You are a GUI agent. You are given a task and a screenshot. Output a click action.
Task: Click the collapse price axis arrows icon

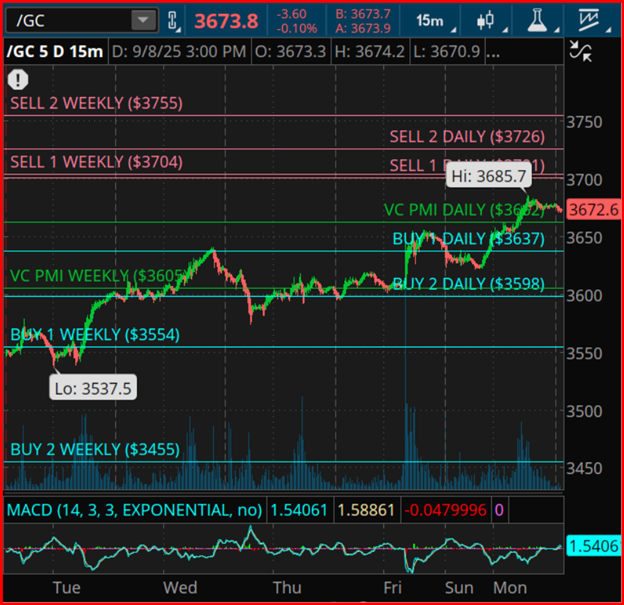coord(580,51)
